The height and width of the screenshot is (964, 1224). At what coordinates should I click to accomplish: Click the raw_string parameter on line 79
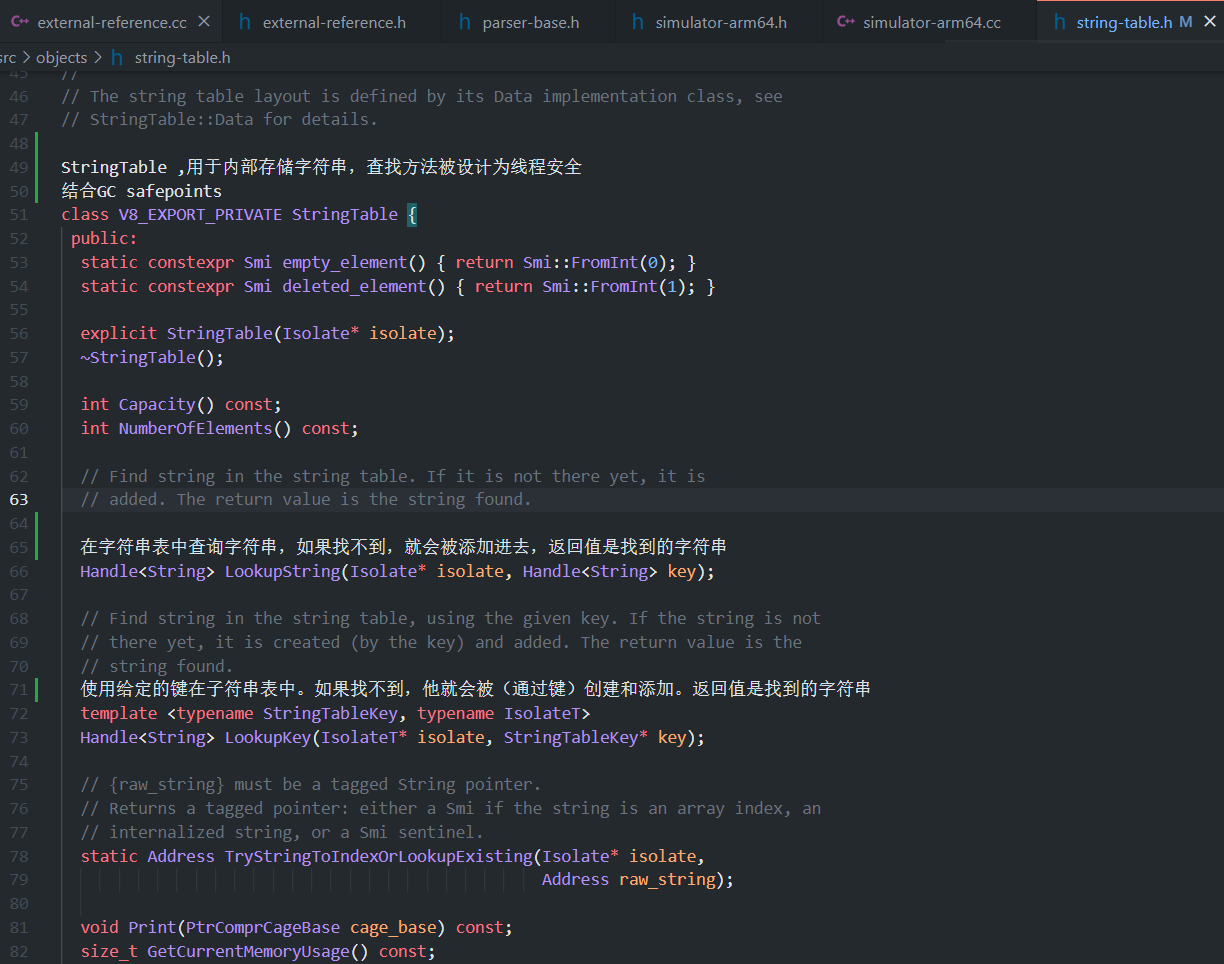coord(667,879)
